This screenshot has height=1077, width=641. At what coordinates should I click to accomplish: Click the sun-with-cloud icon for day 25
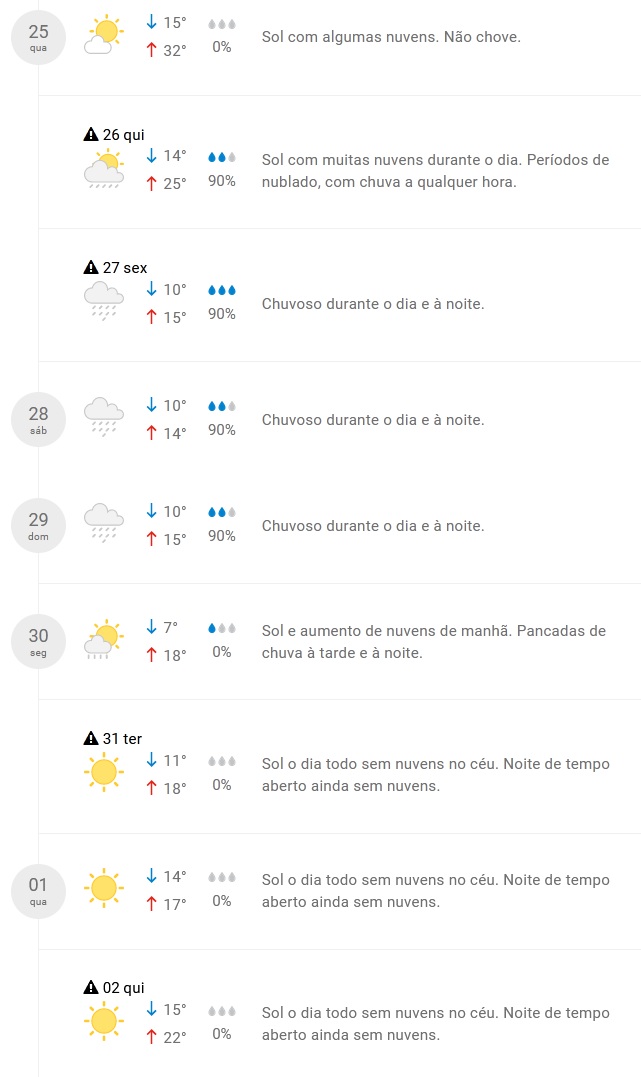103,35
